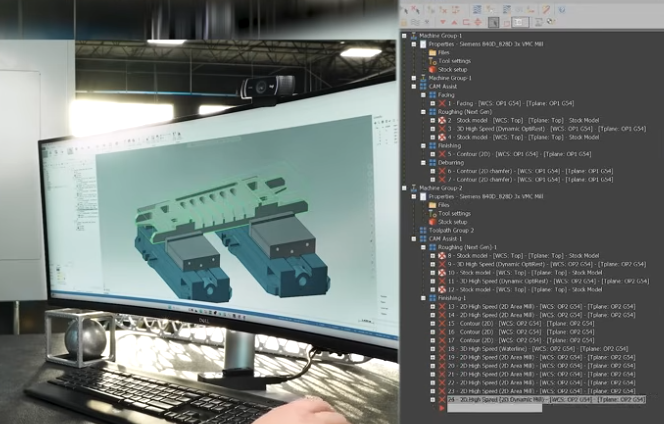Image resolution: width=664 pixels, height=424 pixels.
Task: Click the dirty icon of operation 10 Stock model
Action: tap(442, 273)
